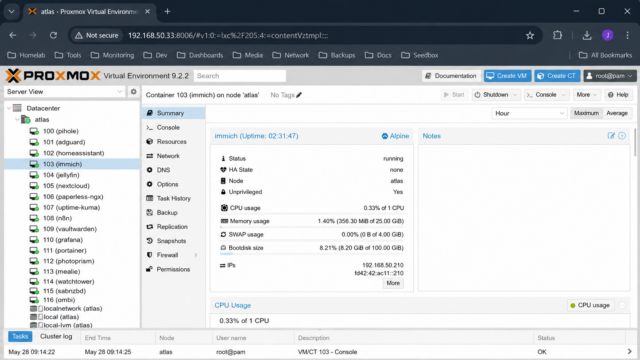Open Shutdown dropdown arrow
This screenshot has height=360, width=640.
pyautogui.click(x=515, y=95)
